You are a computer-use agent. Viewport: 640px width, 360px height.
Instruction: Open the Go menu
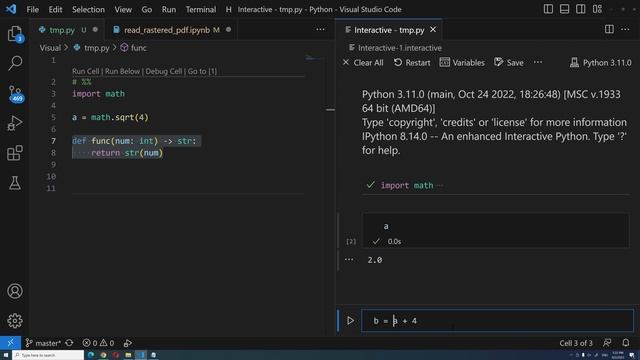(x=147, y=9)
